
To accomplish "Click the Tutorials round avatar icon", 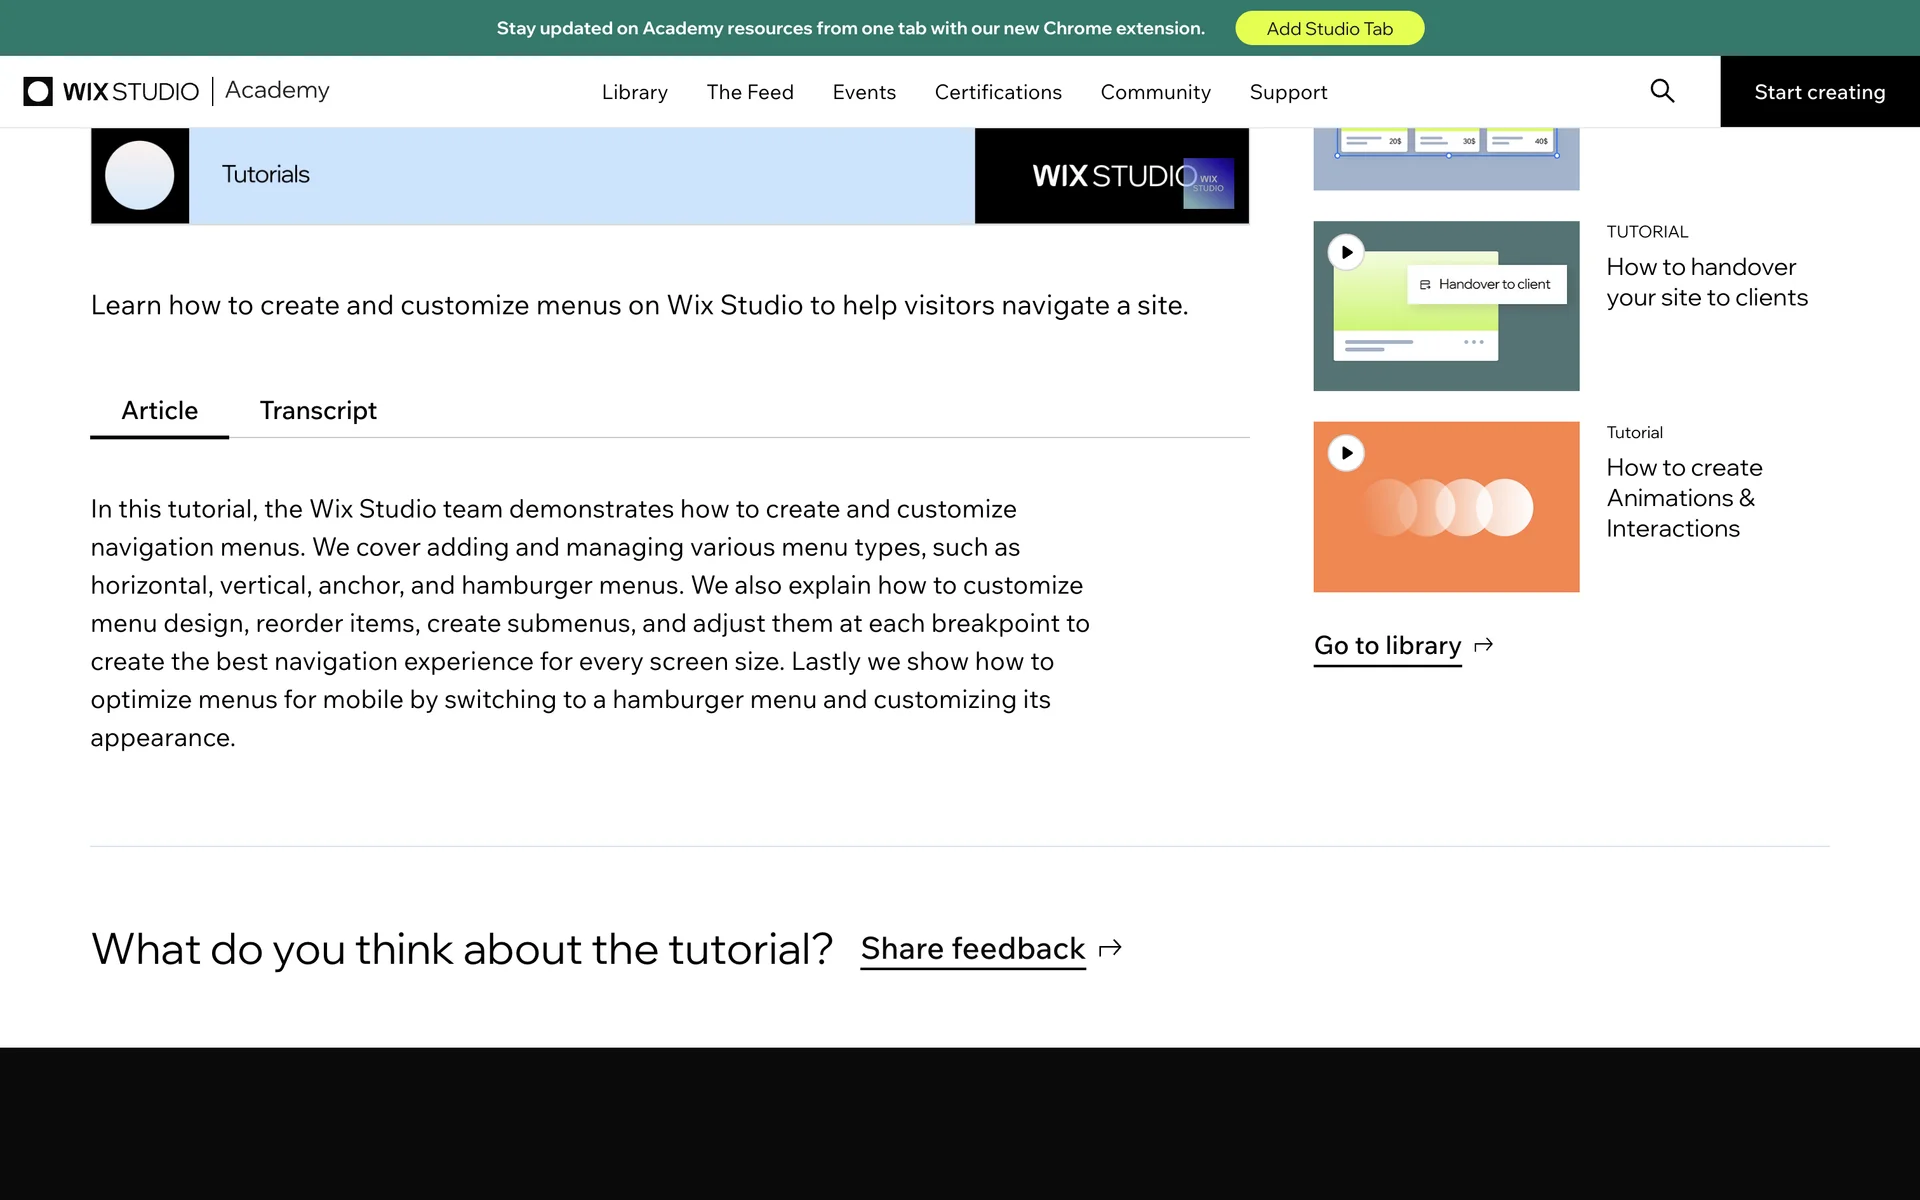I will coord(140,175).
